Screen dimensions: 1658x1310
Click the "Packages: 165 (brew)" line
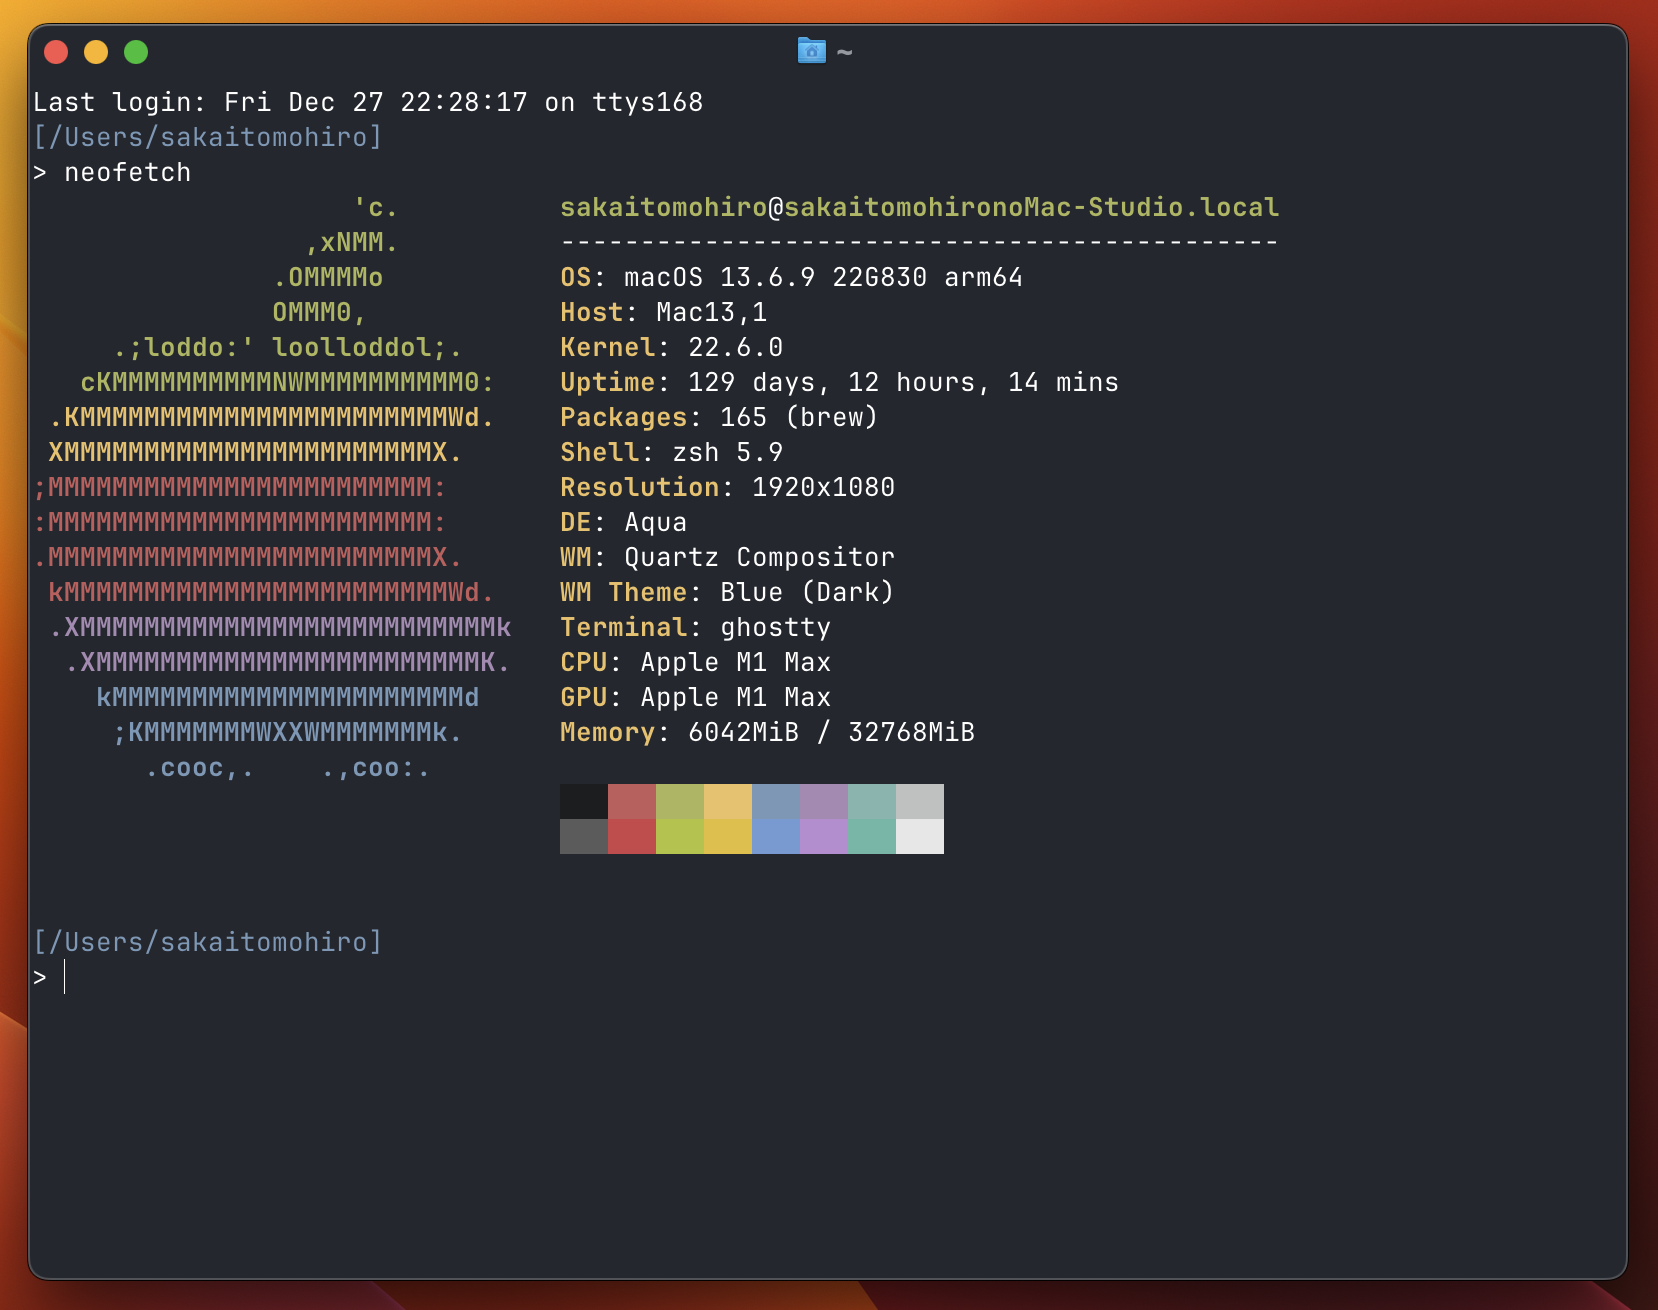[x=719, y=417]
